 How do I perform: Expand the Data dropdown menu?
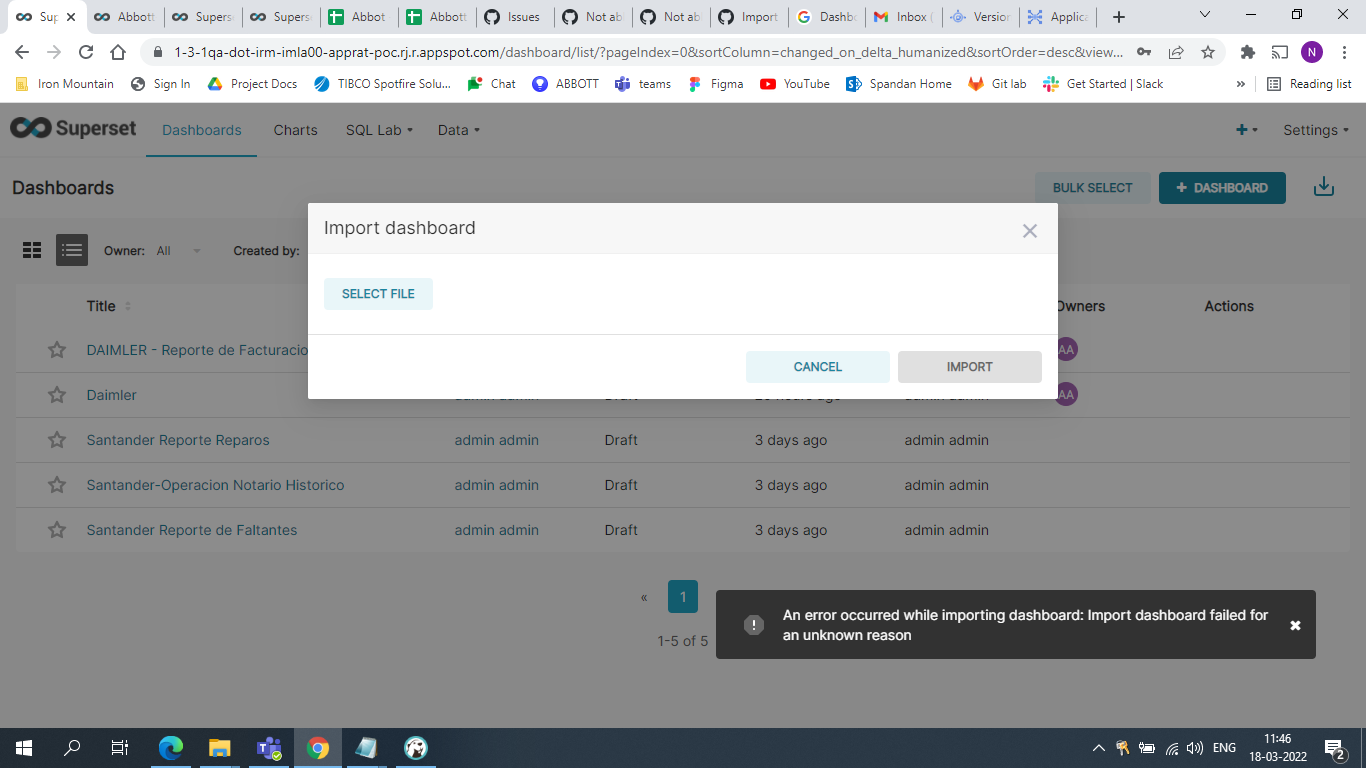point(459,130)
